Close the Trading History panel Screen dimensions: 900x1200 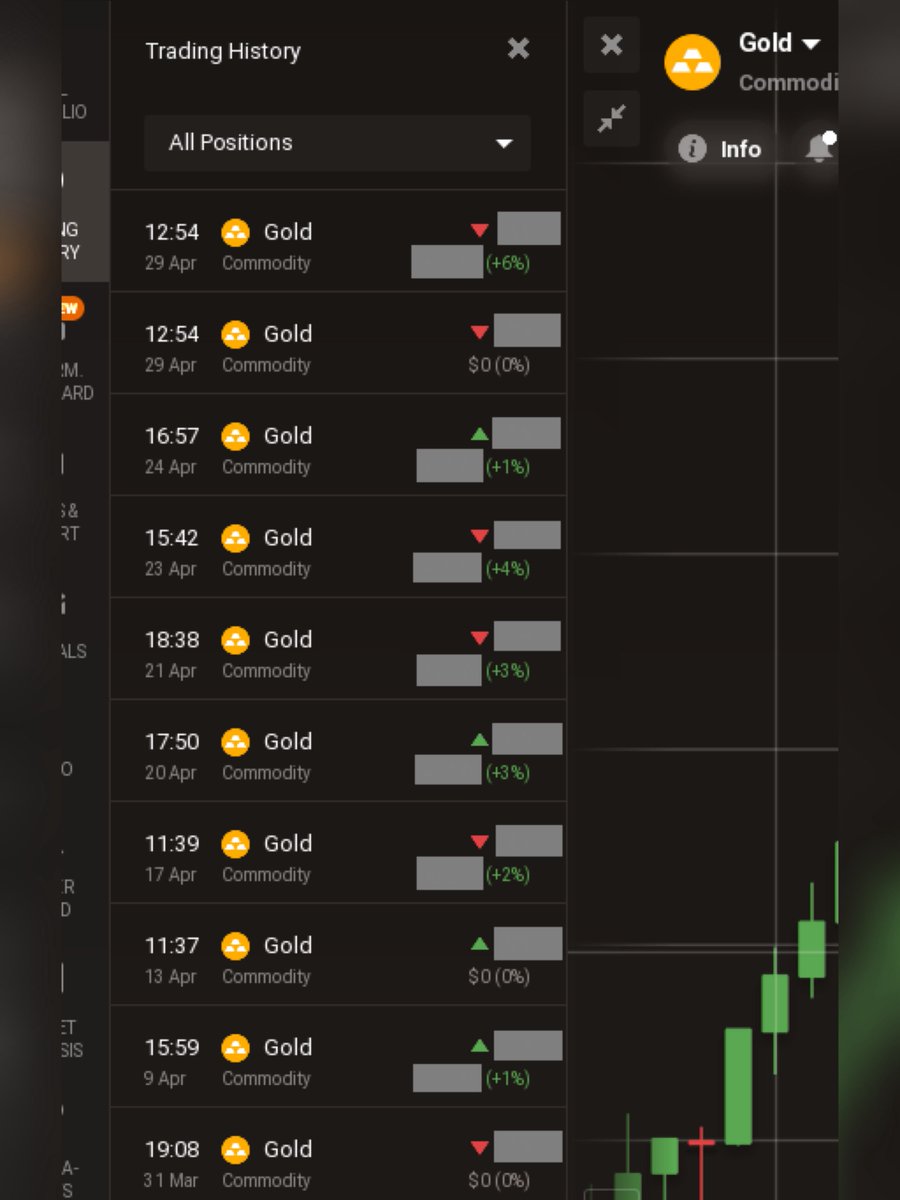click(518, 48)
